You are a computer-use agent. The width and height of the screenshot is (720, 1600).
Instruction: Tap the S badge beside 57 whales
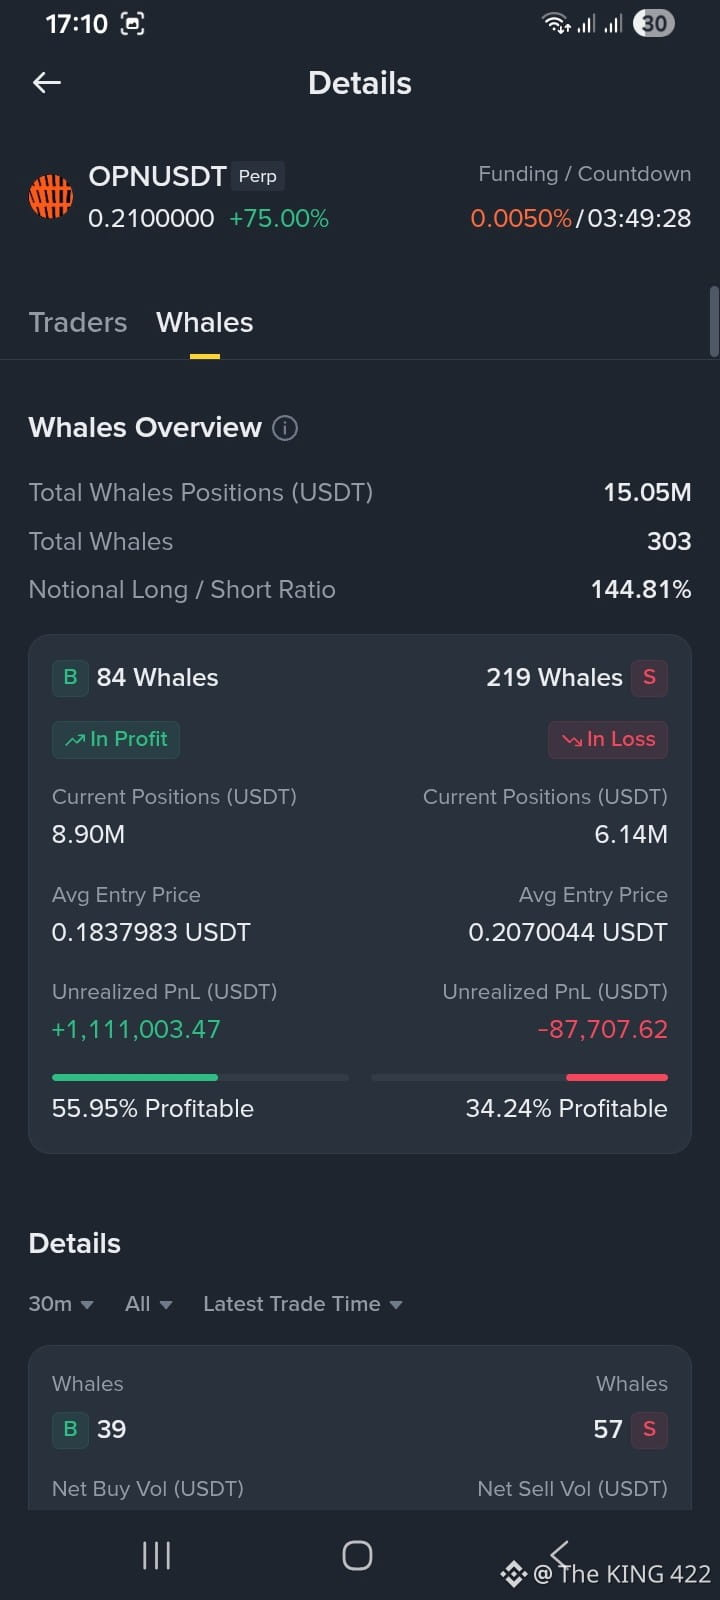pyautogui.click(x=649, y=1429)
